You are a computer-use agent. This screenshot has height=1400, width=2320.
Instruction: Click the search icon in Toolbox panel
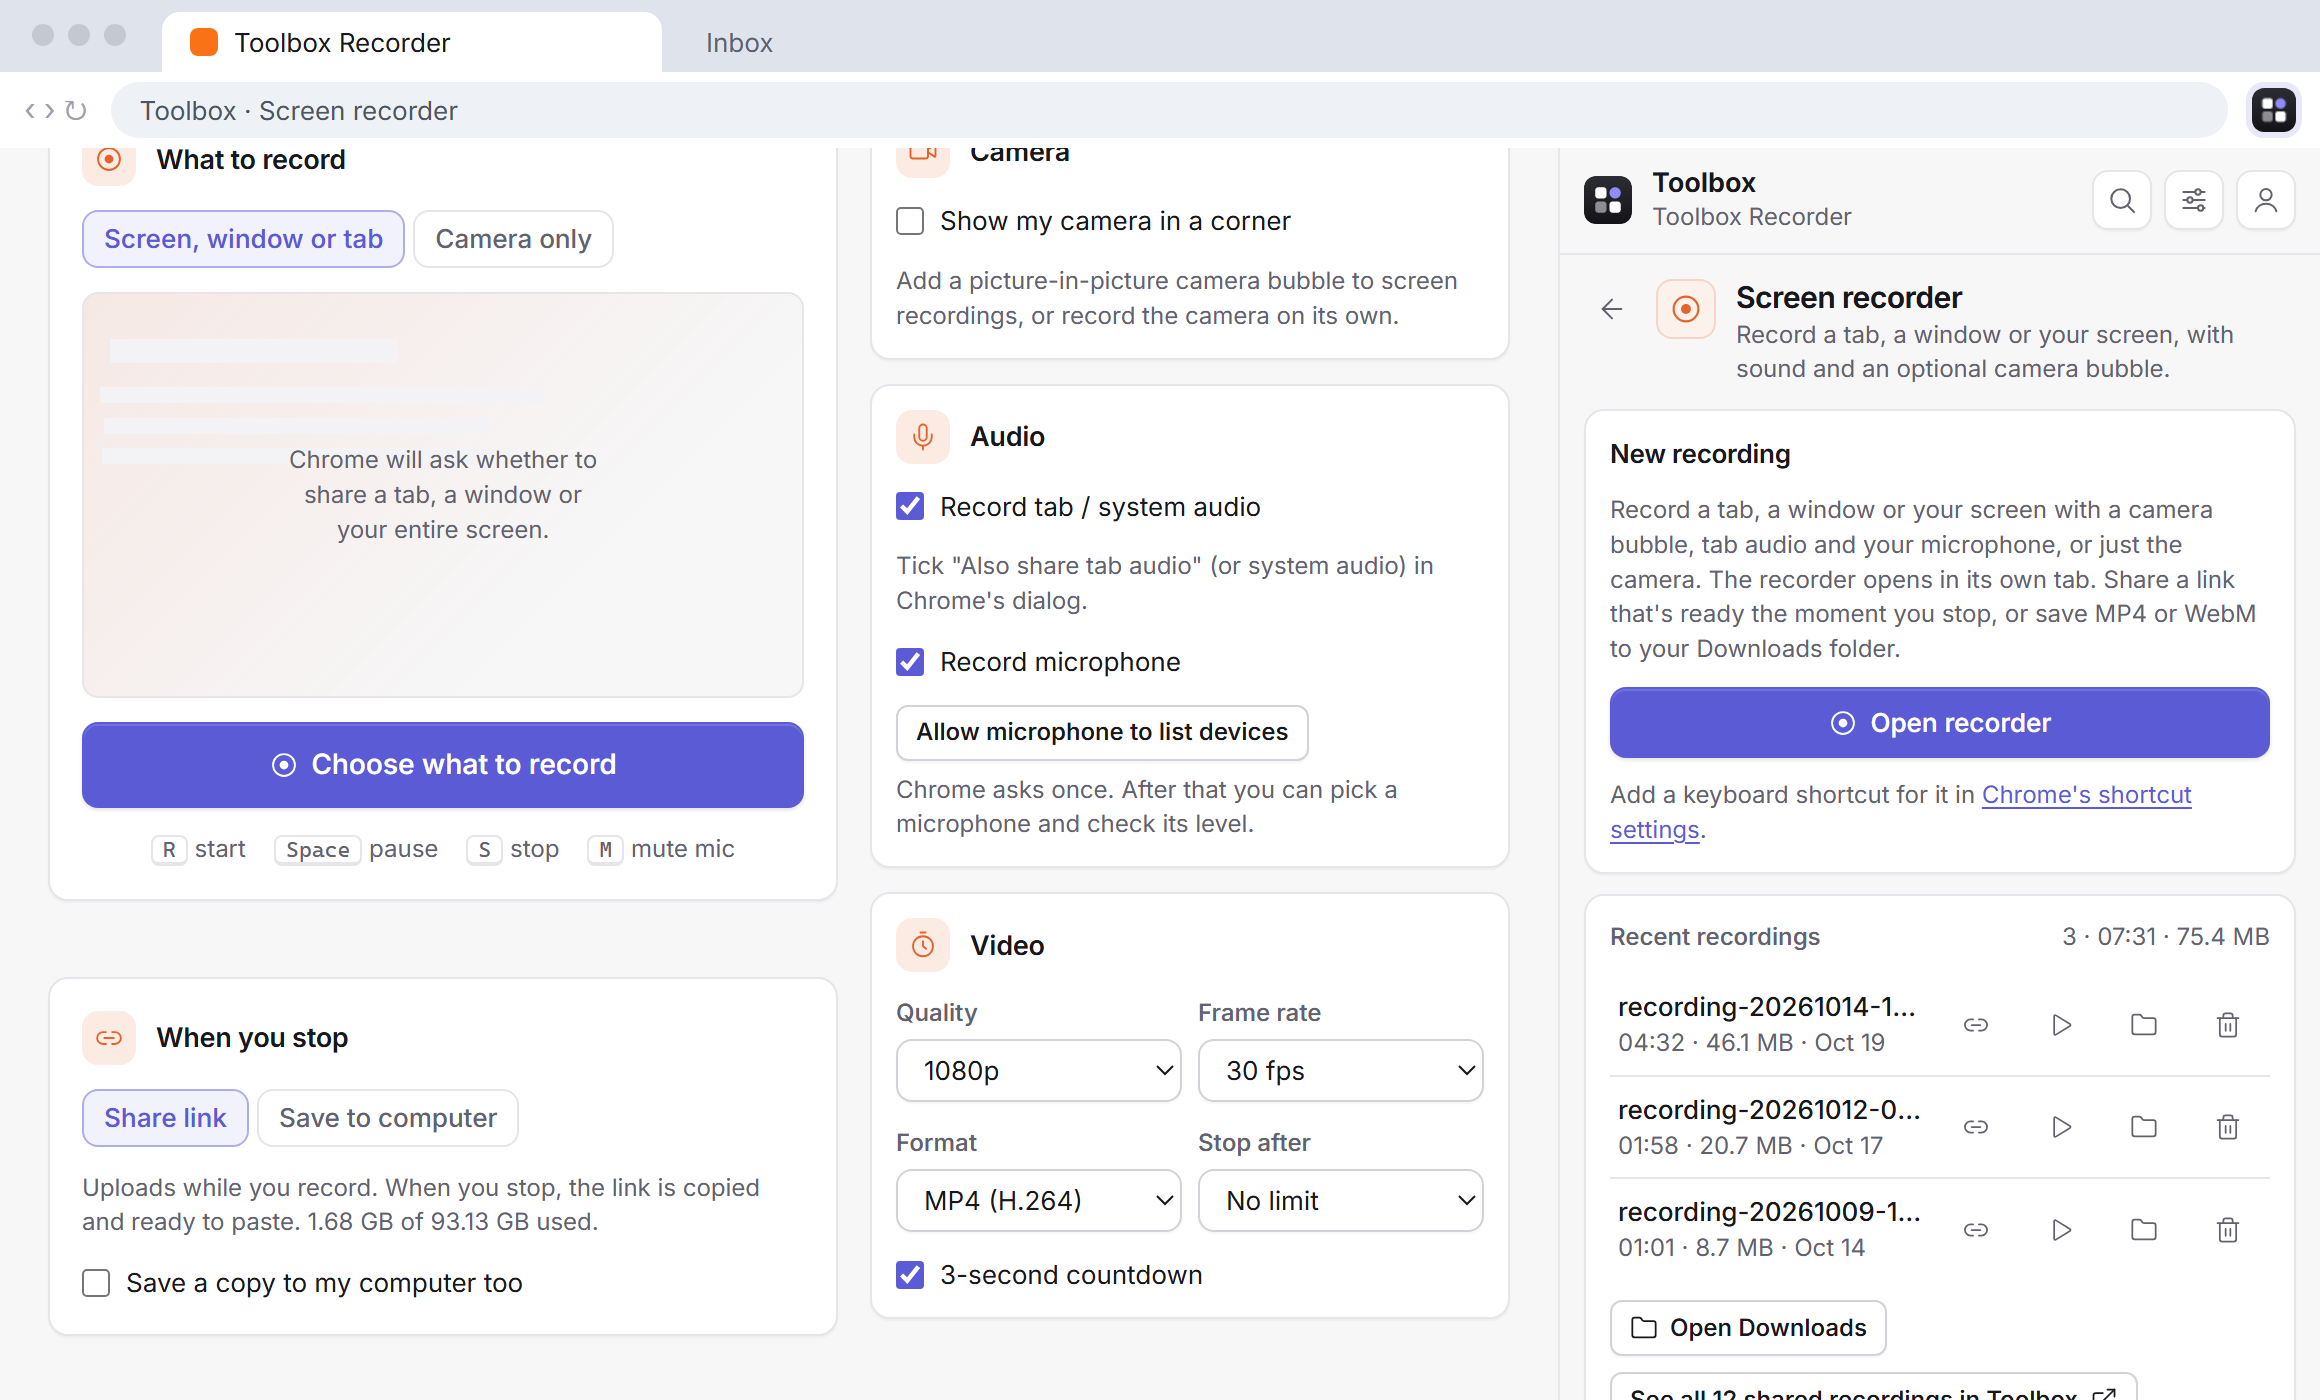(x=2122, y=201)
